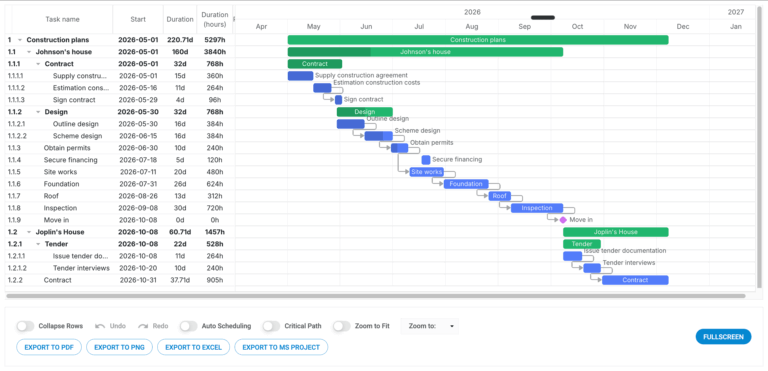Select the Site works row in grid
Image resolution: width=768 pixels, height=371 pixels.
[120, 172]
